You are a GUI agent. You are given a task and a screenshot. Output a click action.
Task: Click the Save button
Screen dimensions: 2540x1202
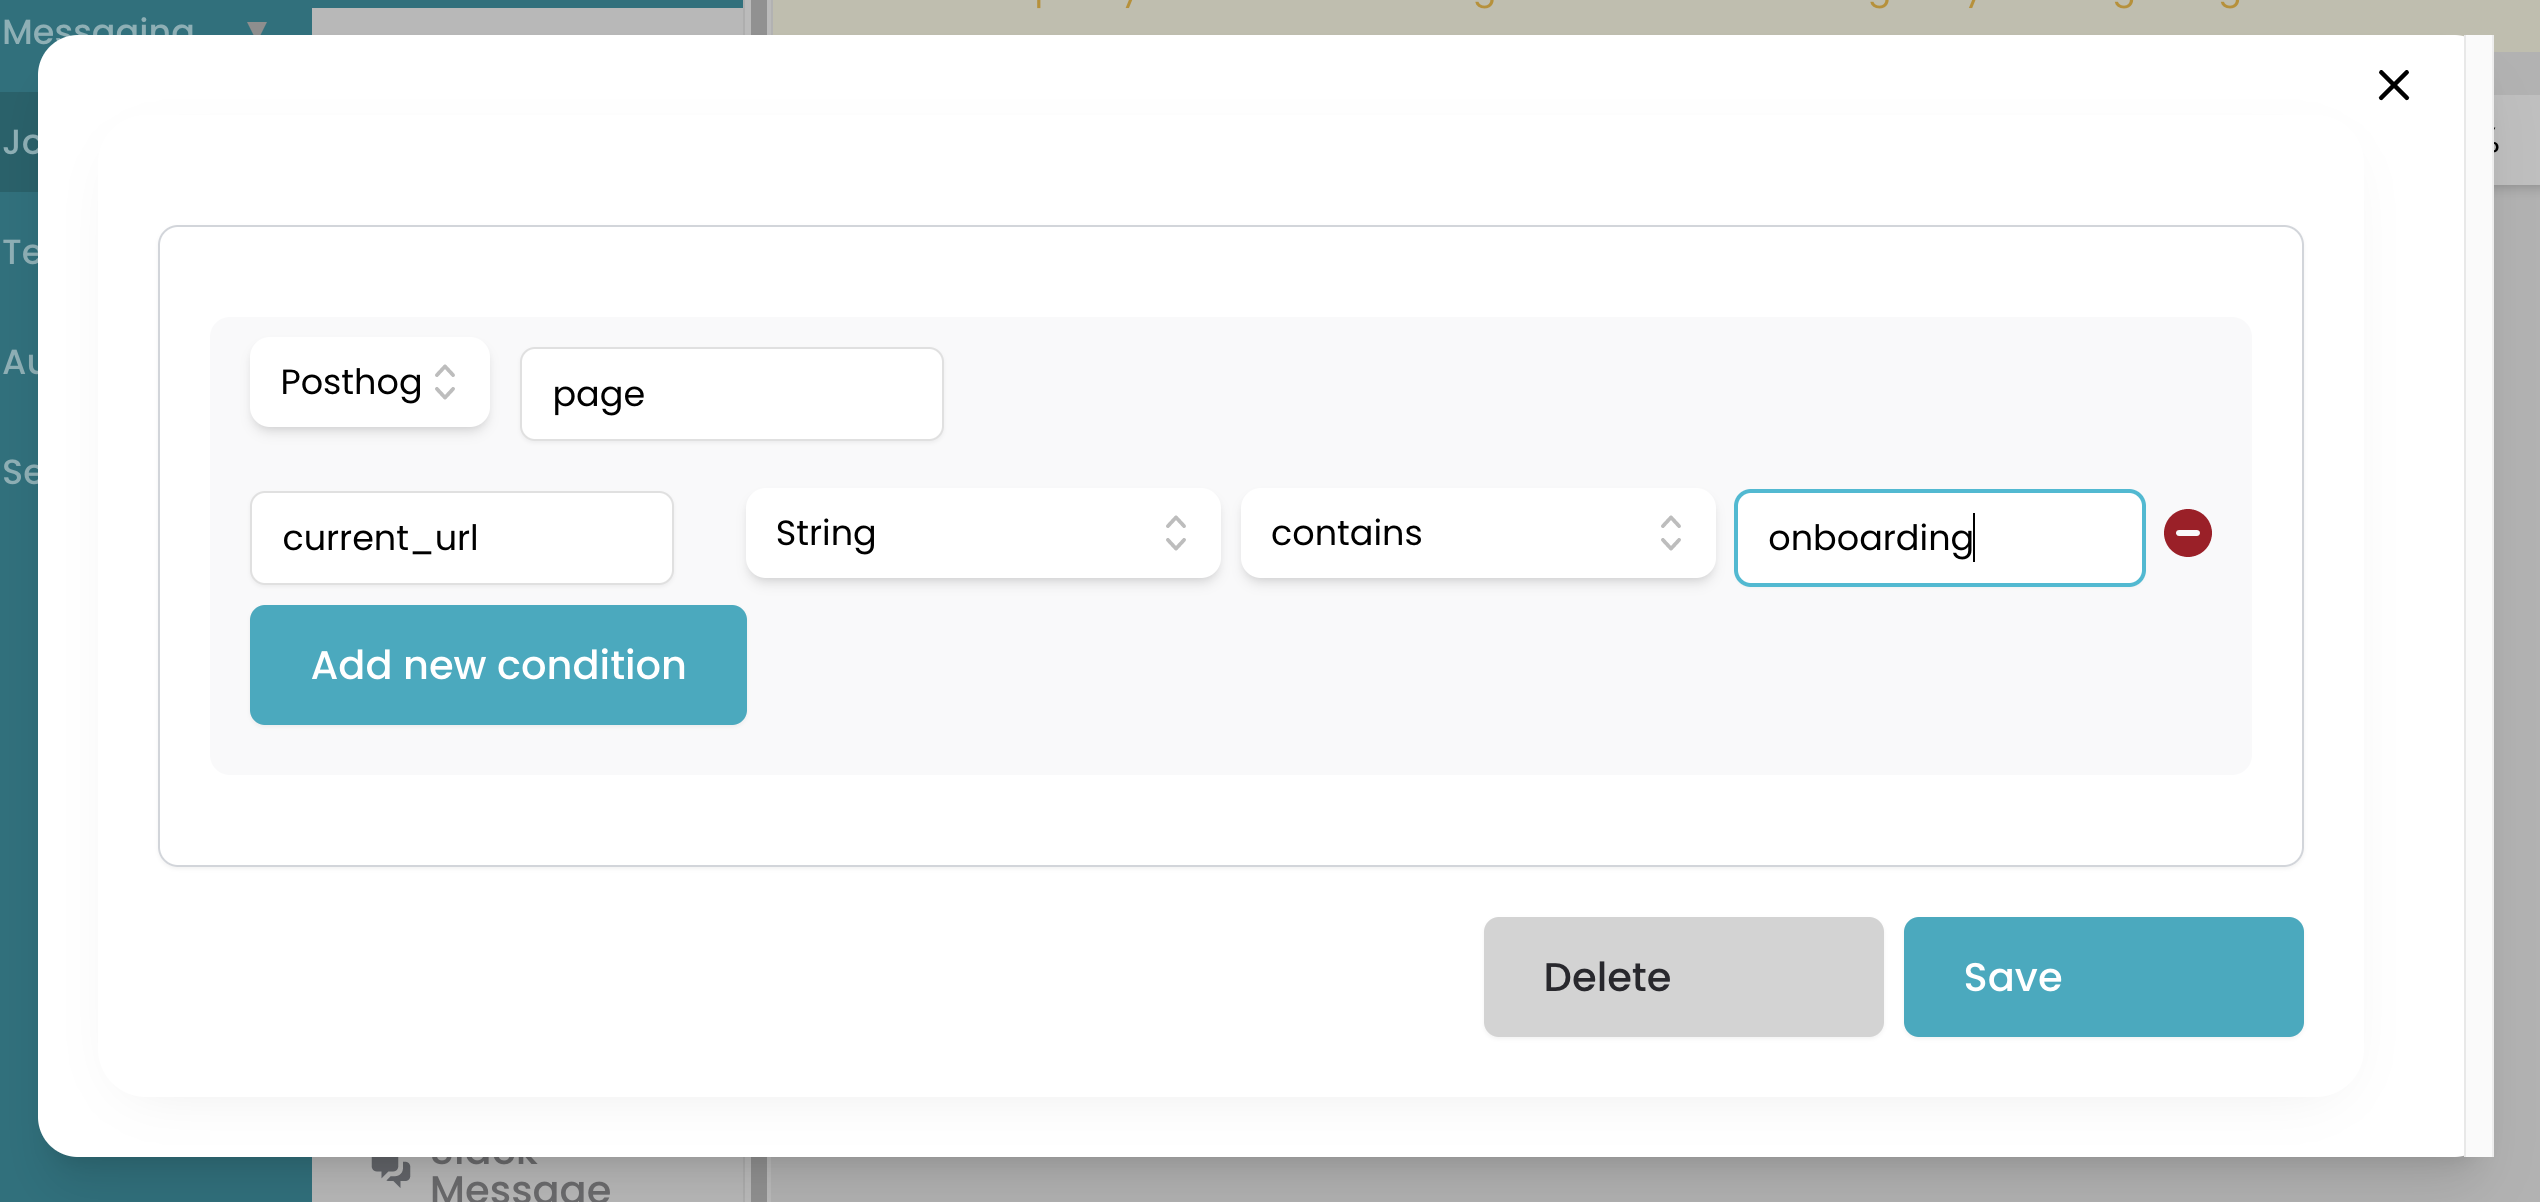tap(2102, 977)
